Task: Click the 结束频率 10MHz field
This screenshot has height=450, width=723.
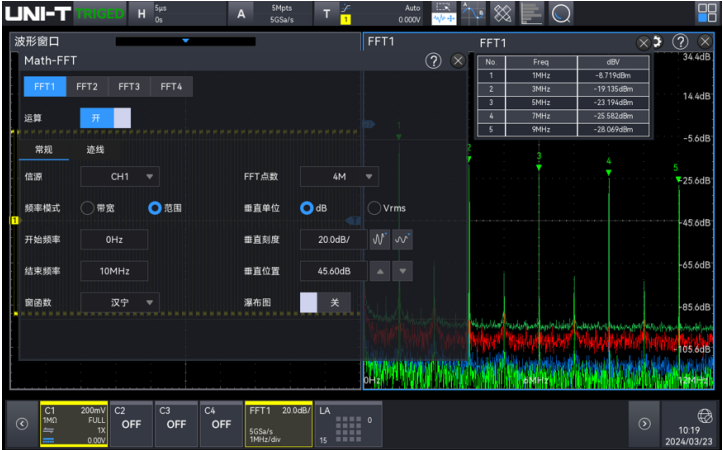Action: click(x=115, y=271)
